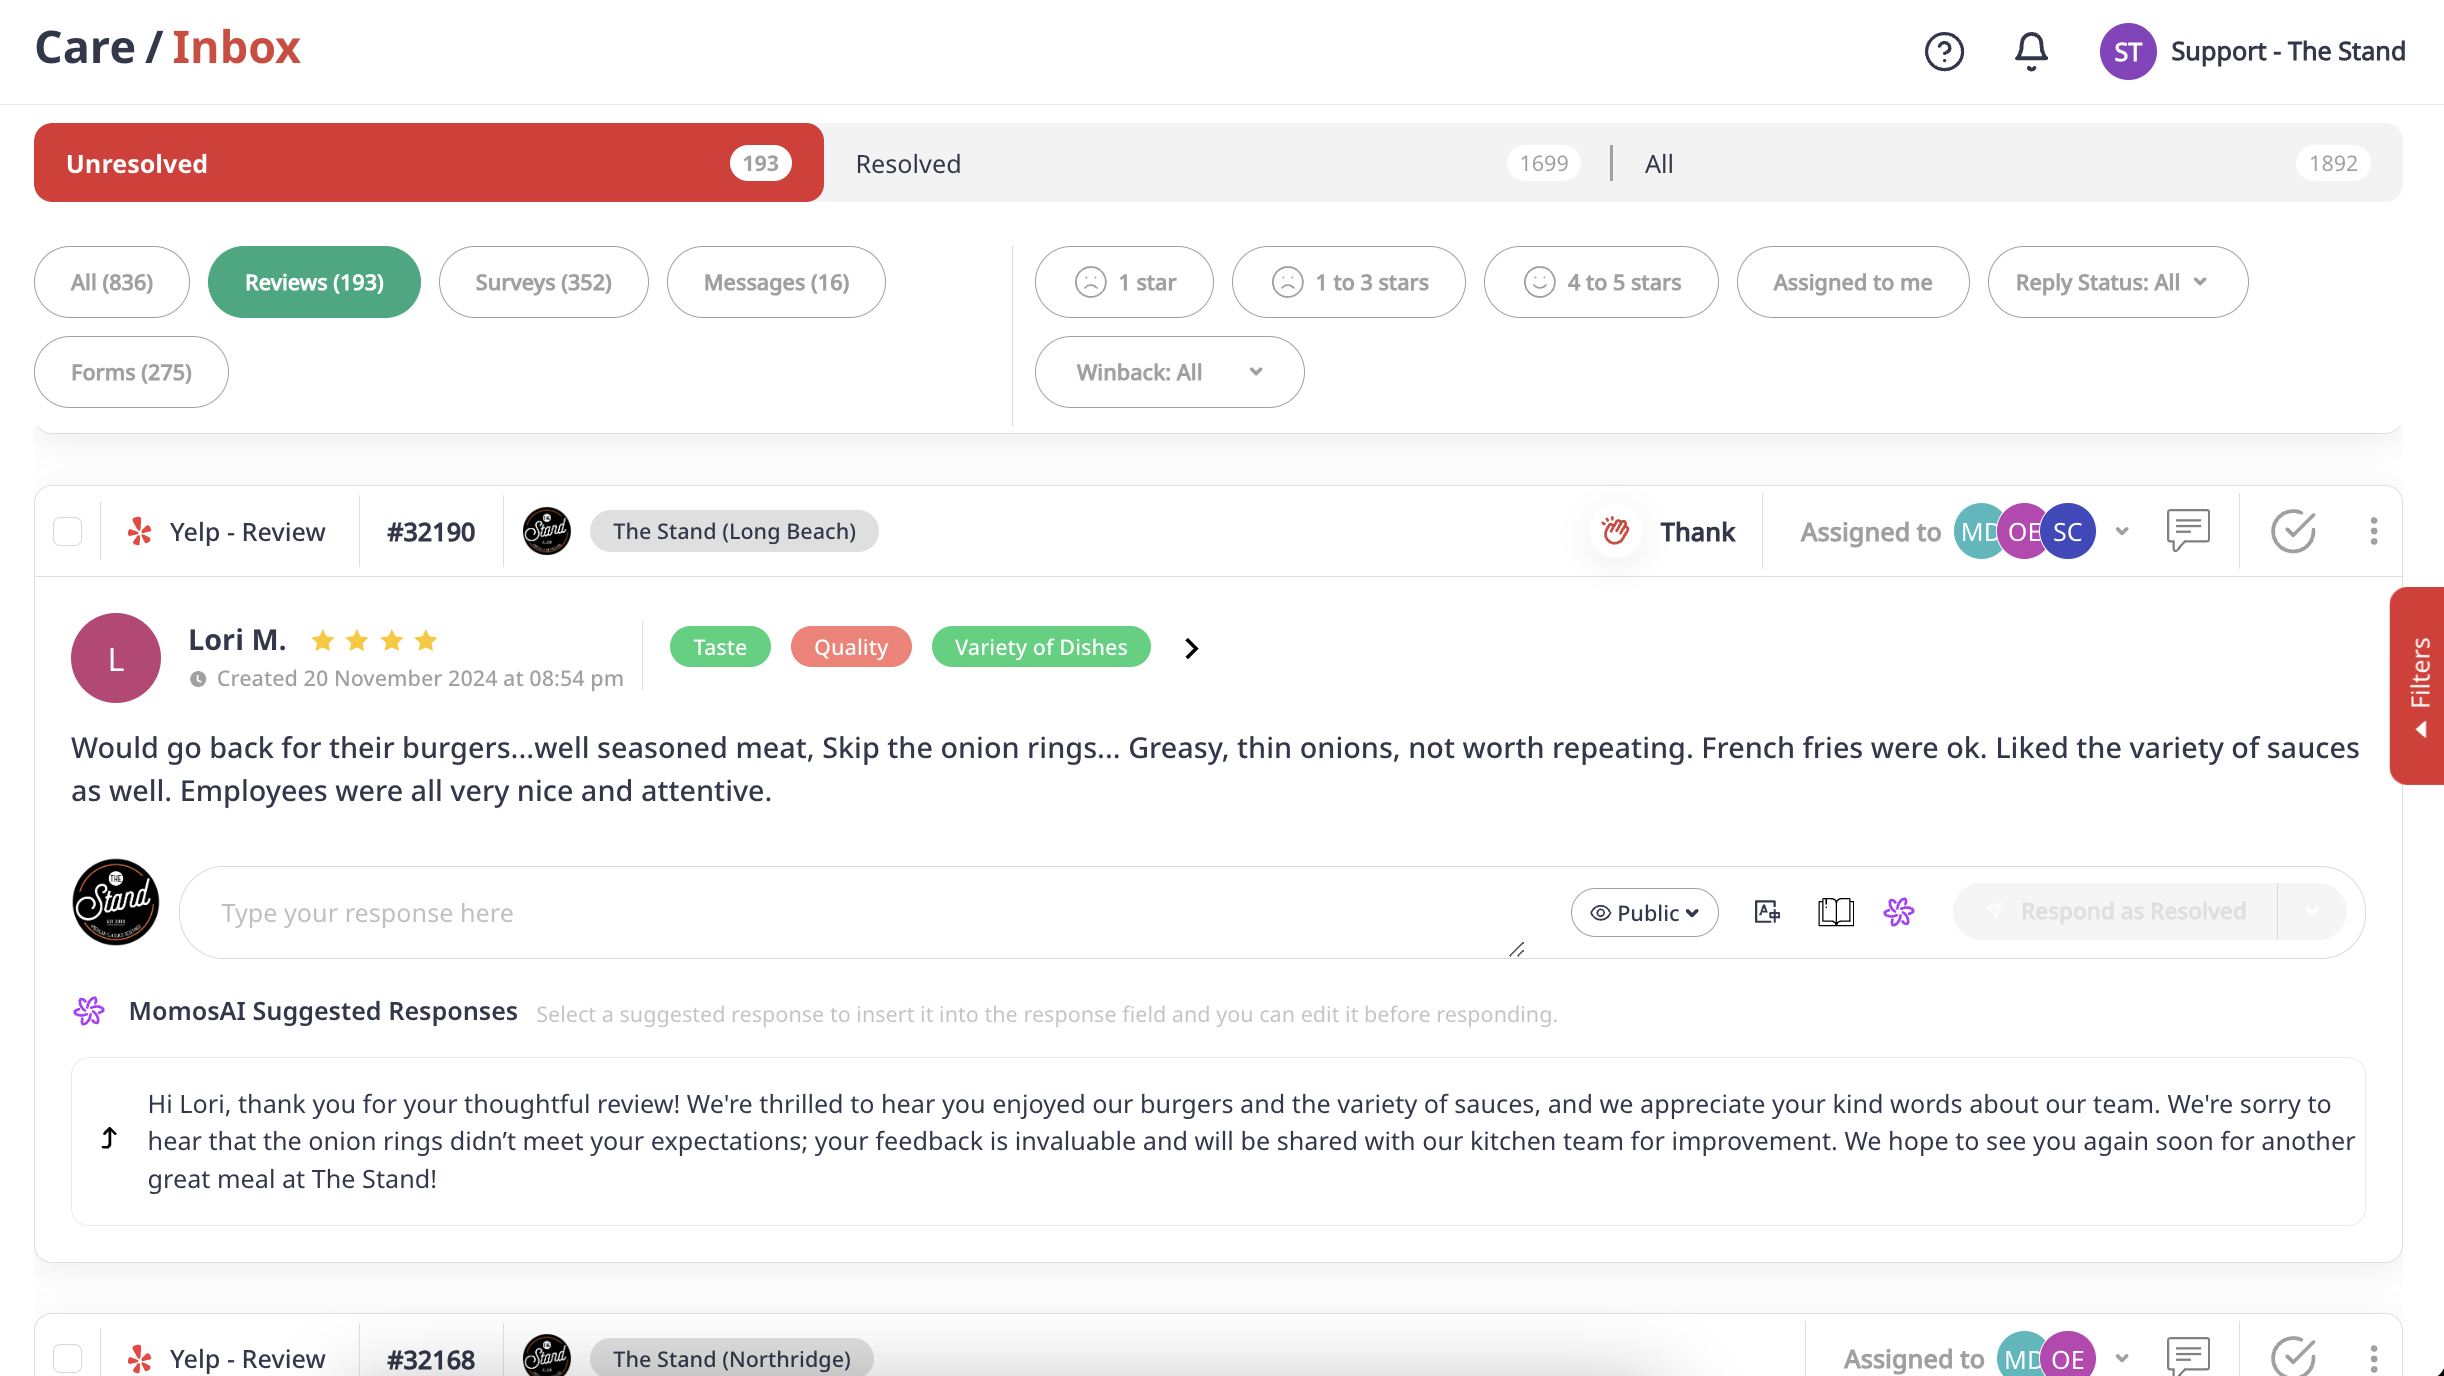Click the SC assignee avatar on review #32190
This screenshot has height=1376, width=2444.
(x=2068, y=531)
